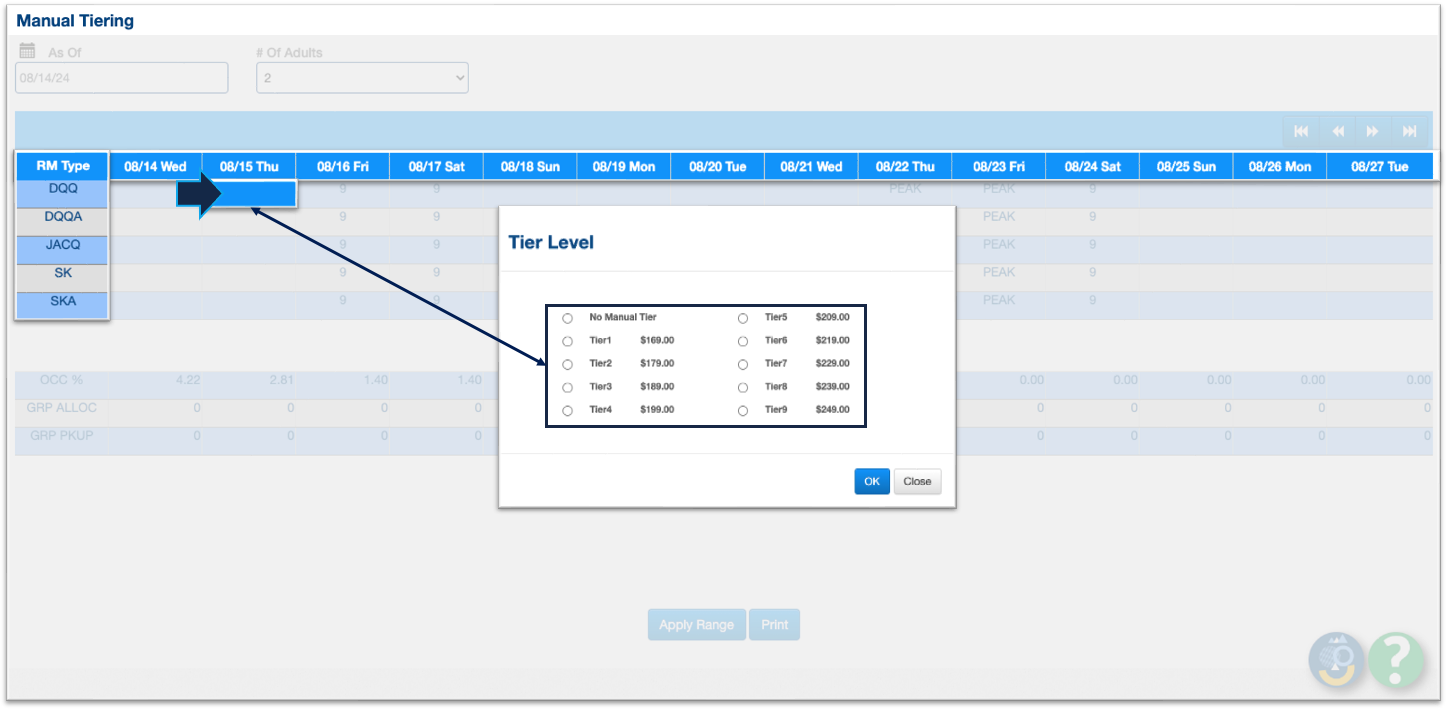Close the Tier Level dialog

click(x=917, y=481)
